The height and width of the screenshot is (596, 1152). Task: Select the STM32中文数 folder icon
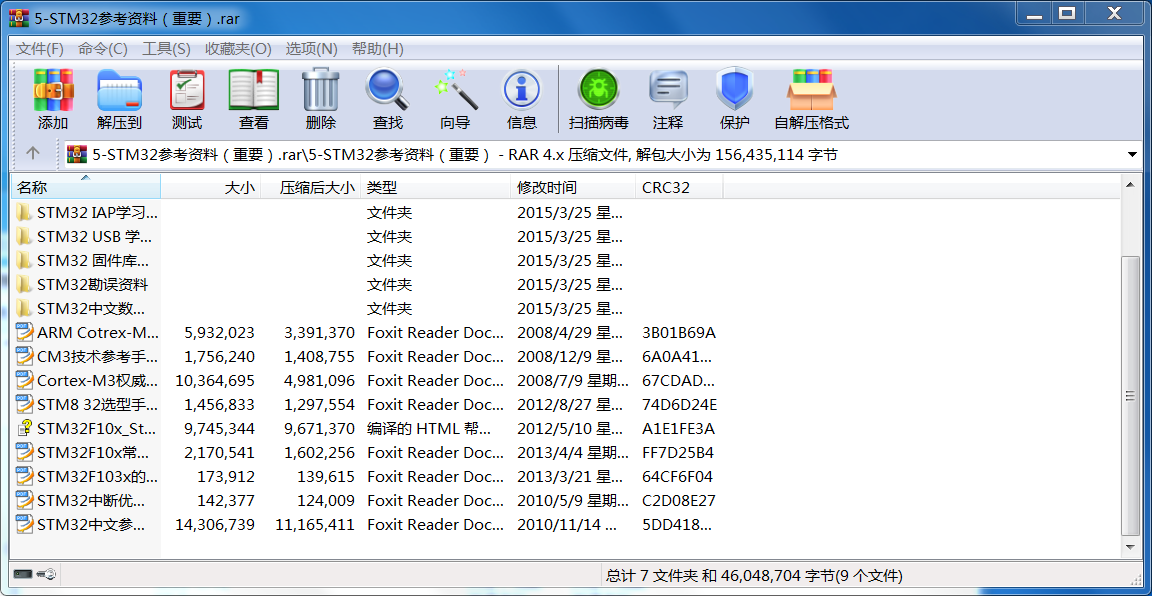(x=24, y=308)
